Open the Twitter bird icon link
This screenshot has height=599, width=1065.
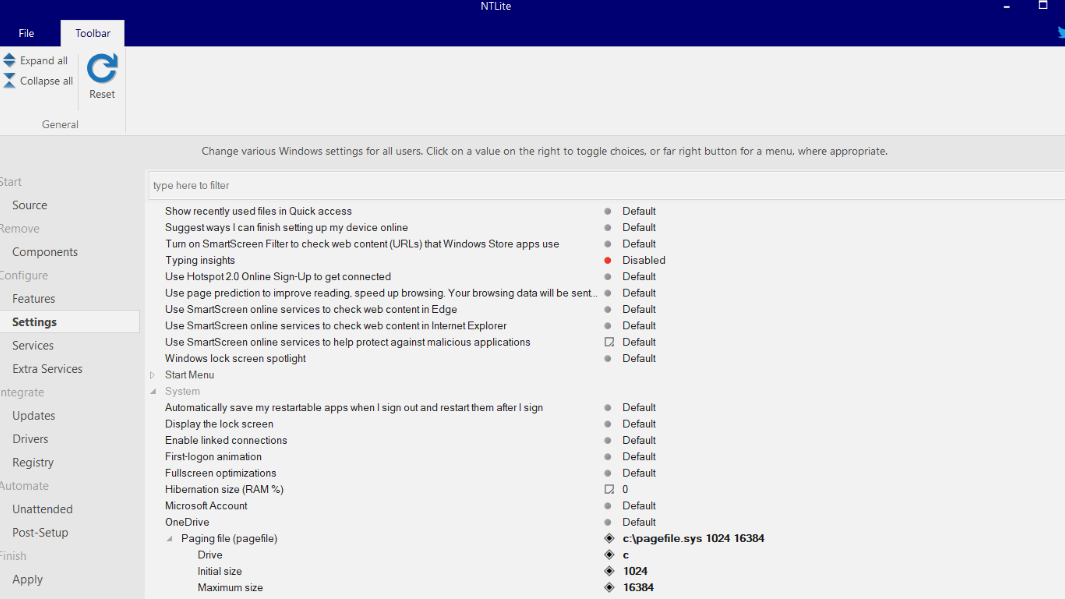(1061, 33)
